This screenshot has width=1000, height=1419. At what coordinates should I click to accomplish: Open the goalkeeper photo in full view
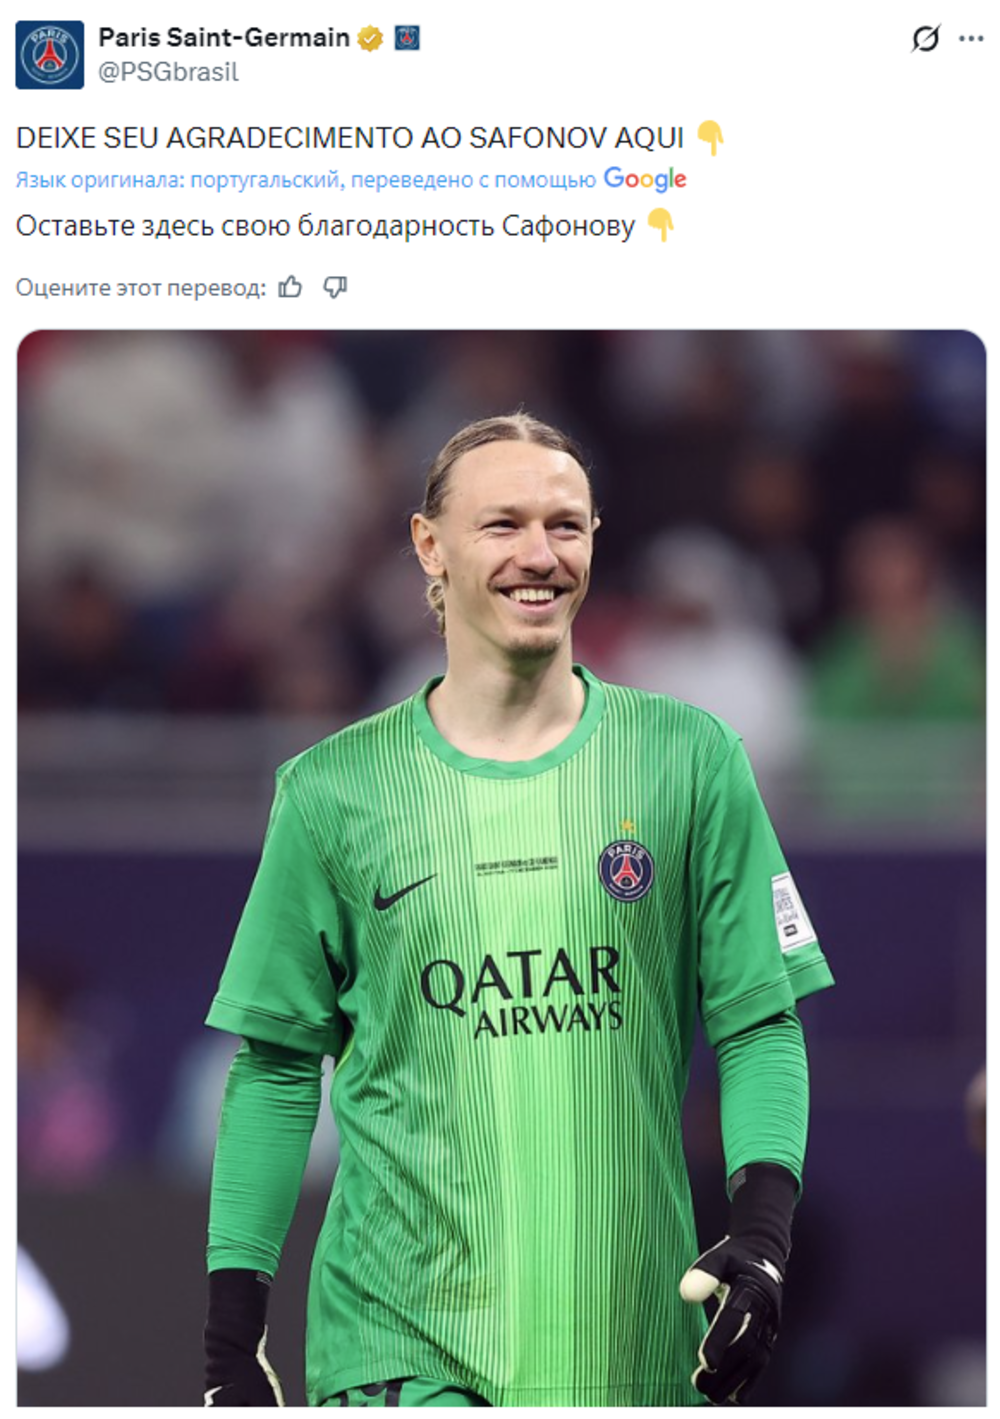click(x=501, y=868)
